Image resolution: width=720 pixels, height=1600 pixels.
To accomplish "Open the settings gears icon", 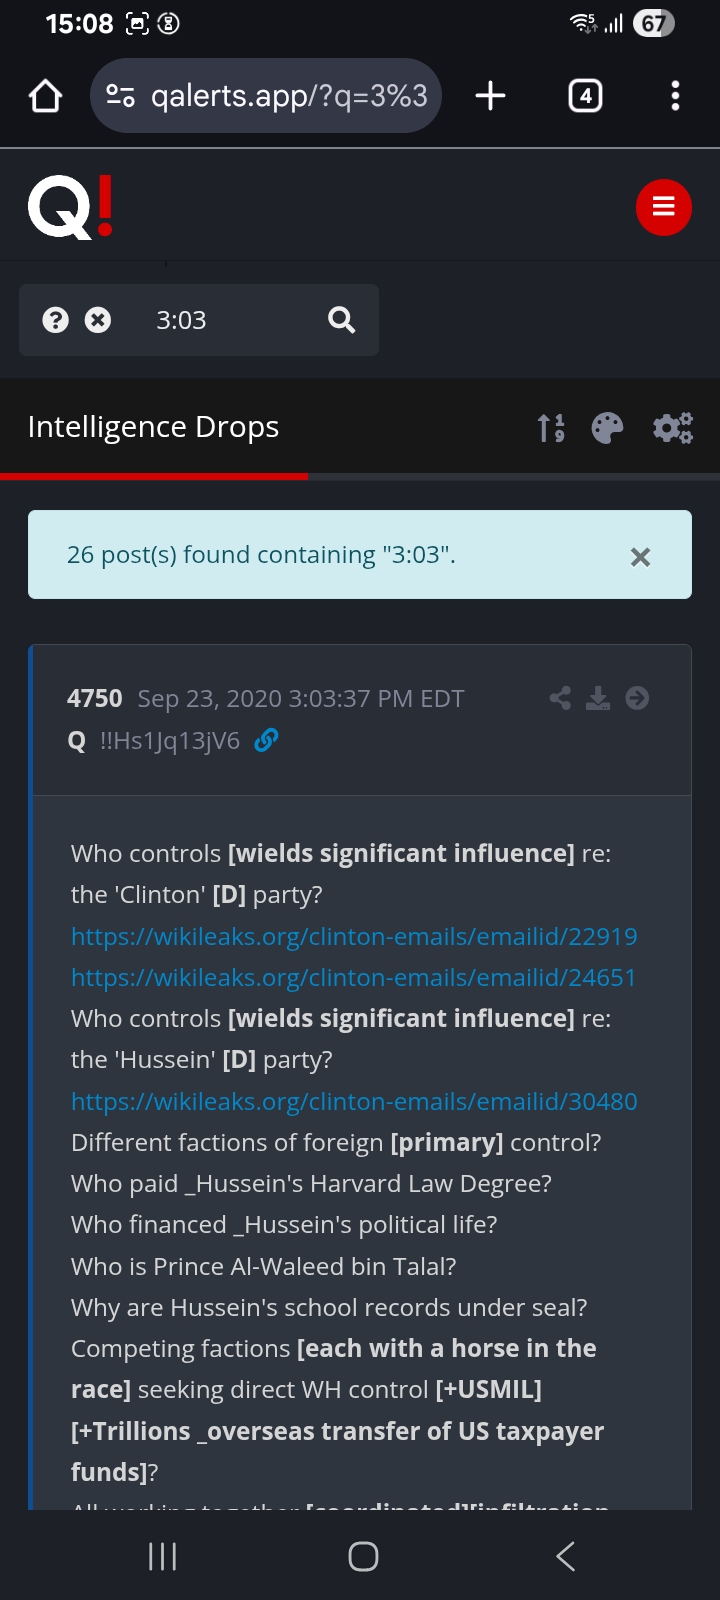I will point(673,428).
